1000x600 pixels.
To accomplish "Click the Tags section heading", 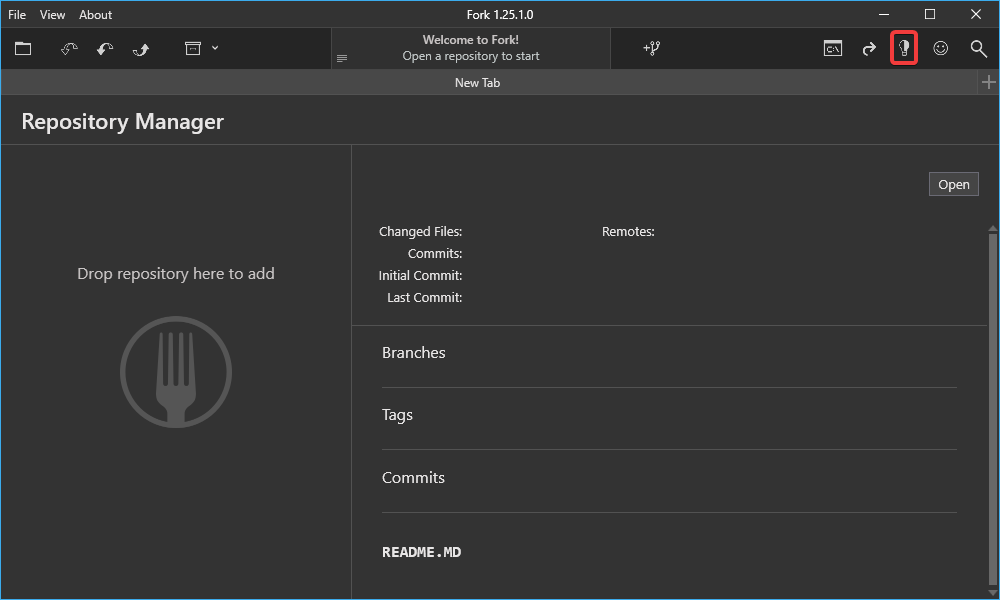I will [397, 415].
